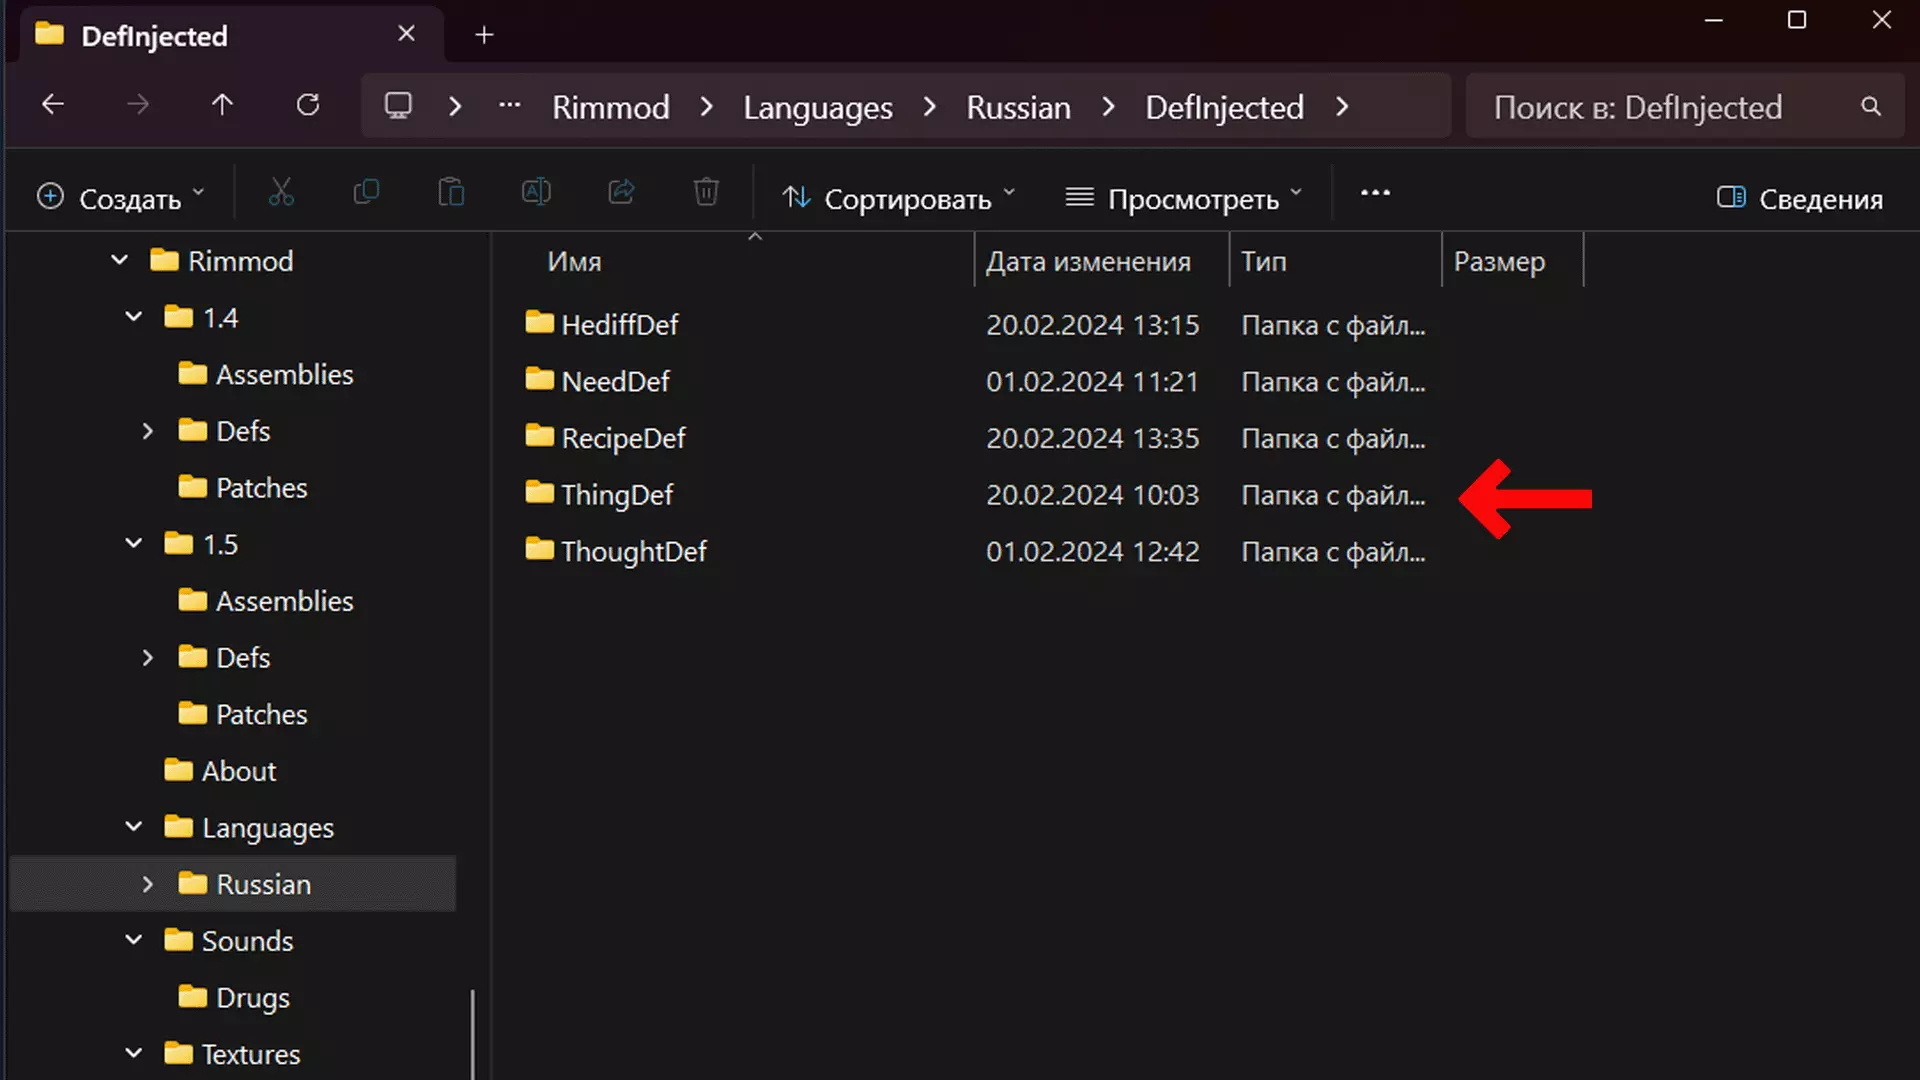Click the Rename icon in toolbar
Screen dimensions: 1920x1080
tap(536, 192)
